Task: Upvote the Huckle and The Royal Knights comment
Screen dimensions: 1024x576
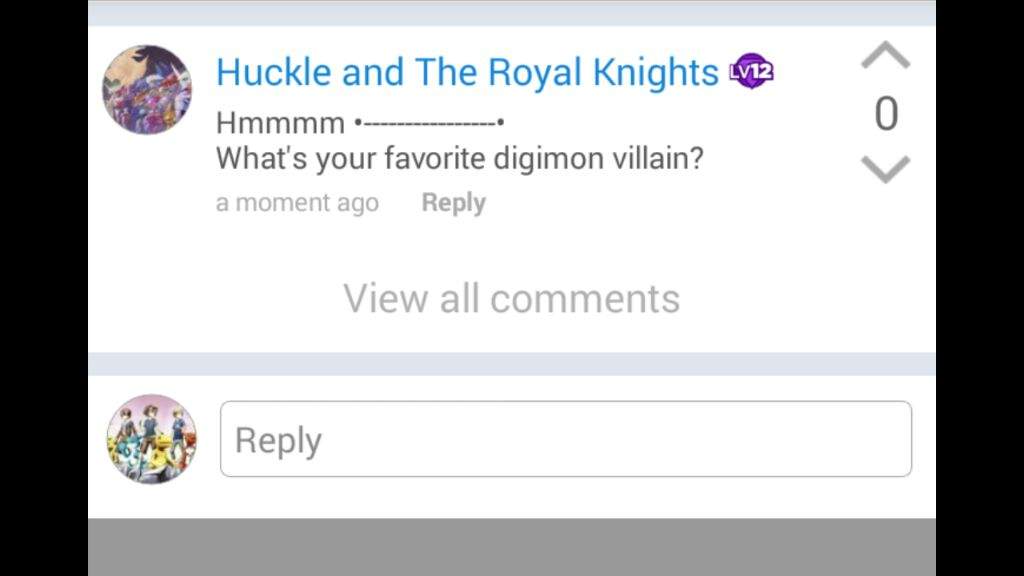Action: pos(886,55)
